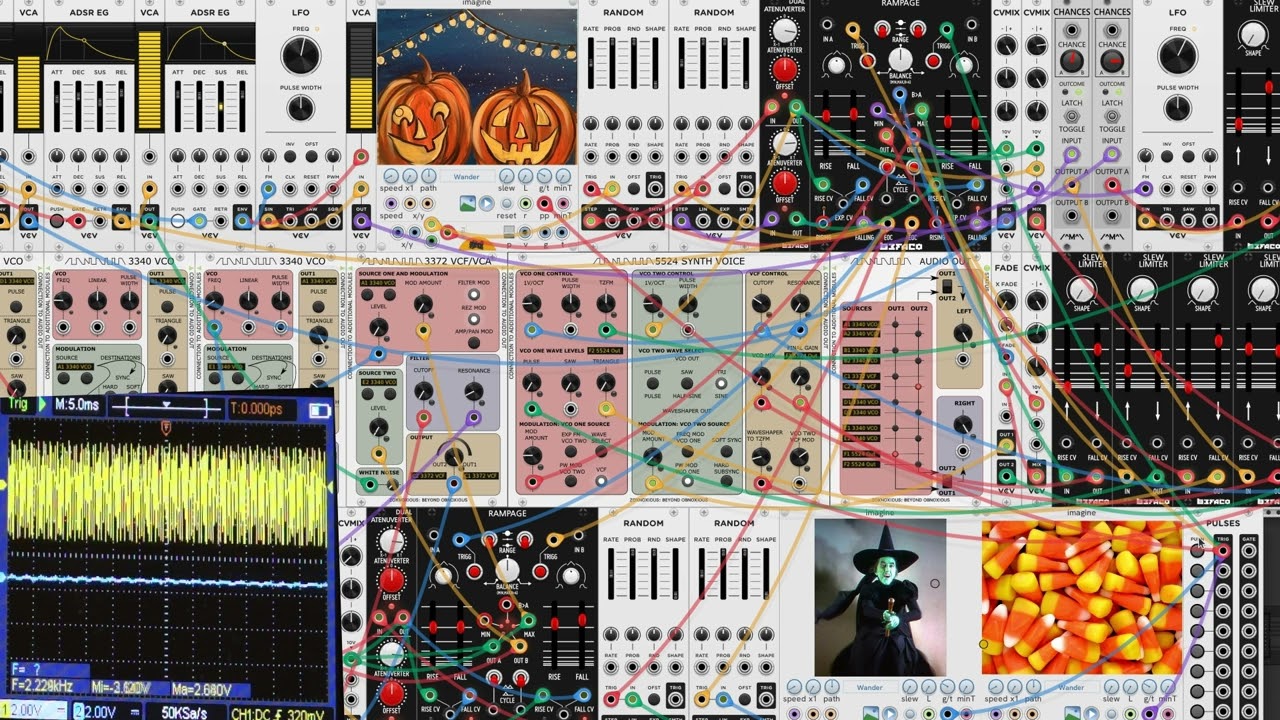
Task: Open the A1 3340 VCO source selector in 3372 VCF/VCA
Action: coord(377,283)
